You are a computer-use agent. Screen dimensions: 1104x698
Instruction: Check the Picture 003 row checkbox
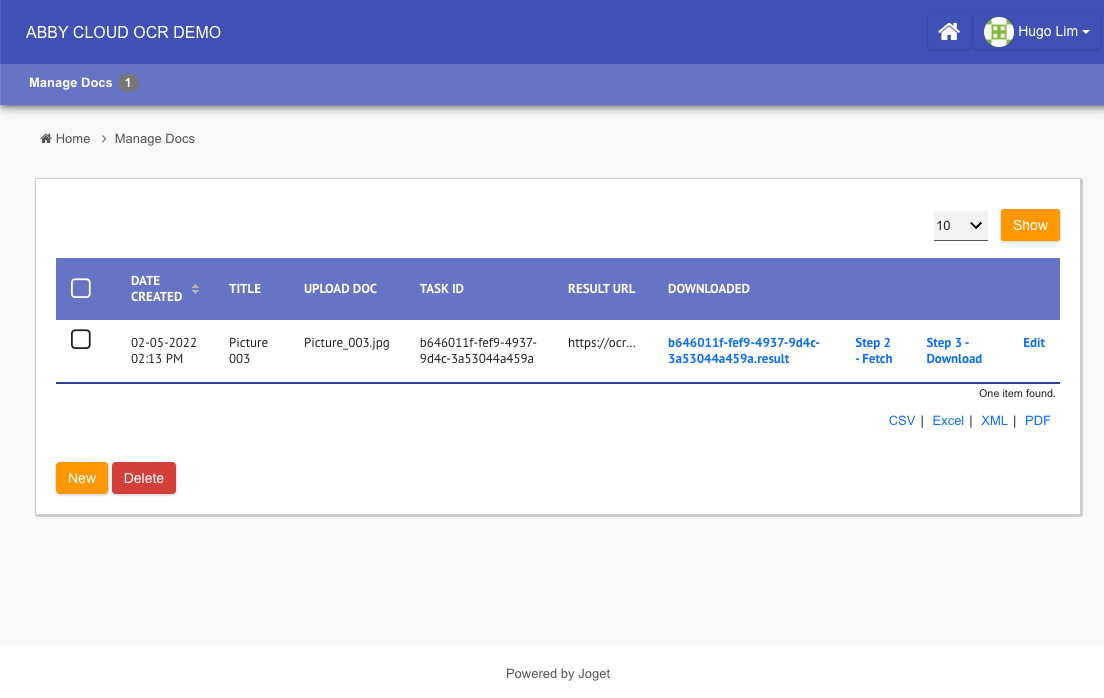[81, 340]
